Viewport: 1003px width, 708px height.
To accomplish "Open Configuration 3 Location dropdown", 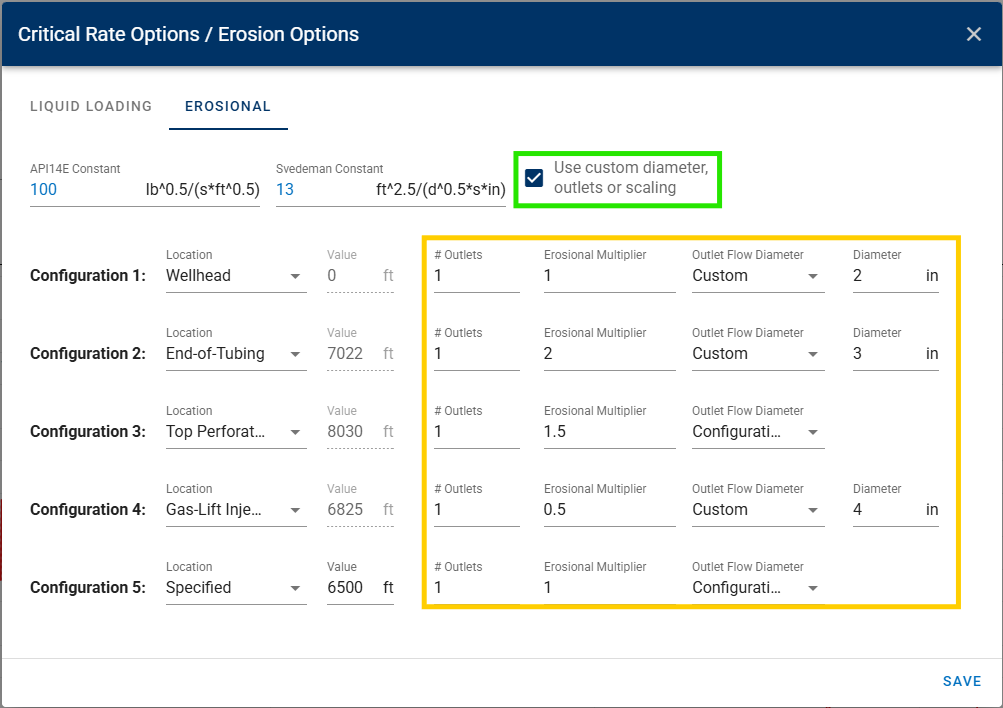I will point(235,432).
